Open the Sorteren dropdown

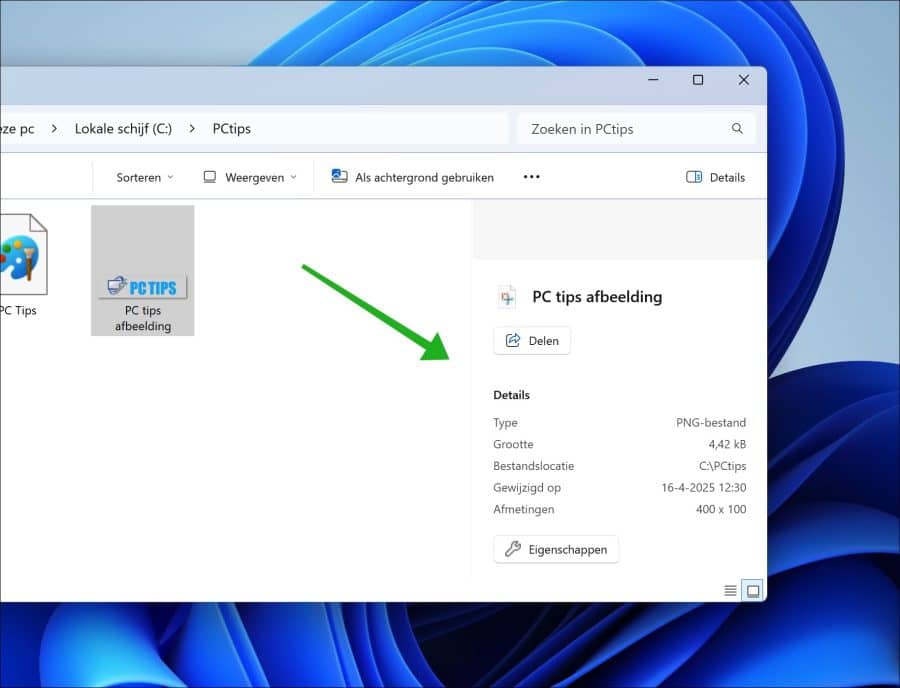coord(141,176)
